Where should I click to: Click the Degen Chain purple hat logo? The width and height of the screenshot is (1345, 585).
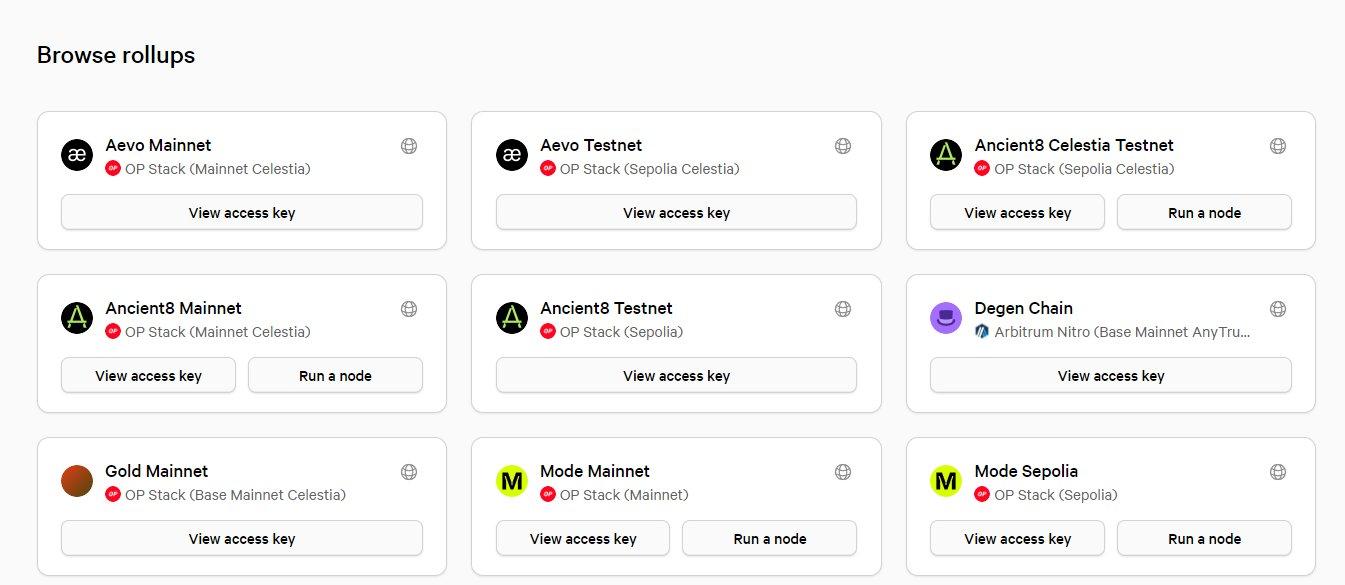946,319
